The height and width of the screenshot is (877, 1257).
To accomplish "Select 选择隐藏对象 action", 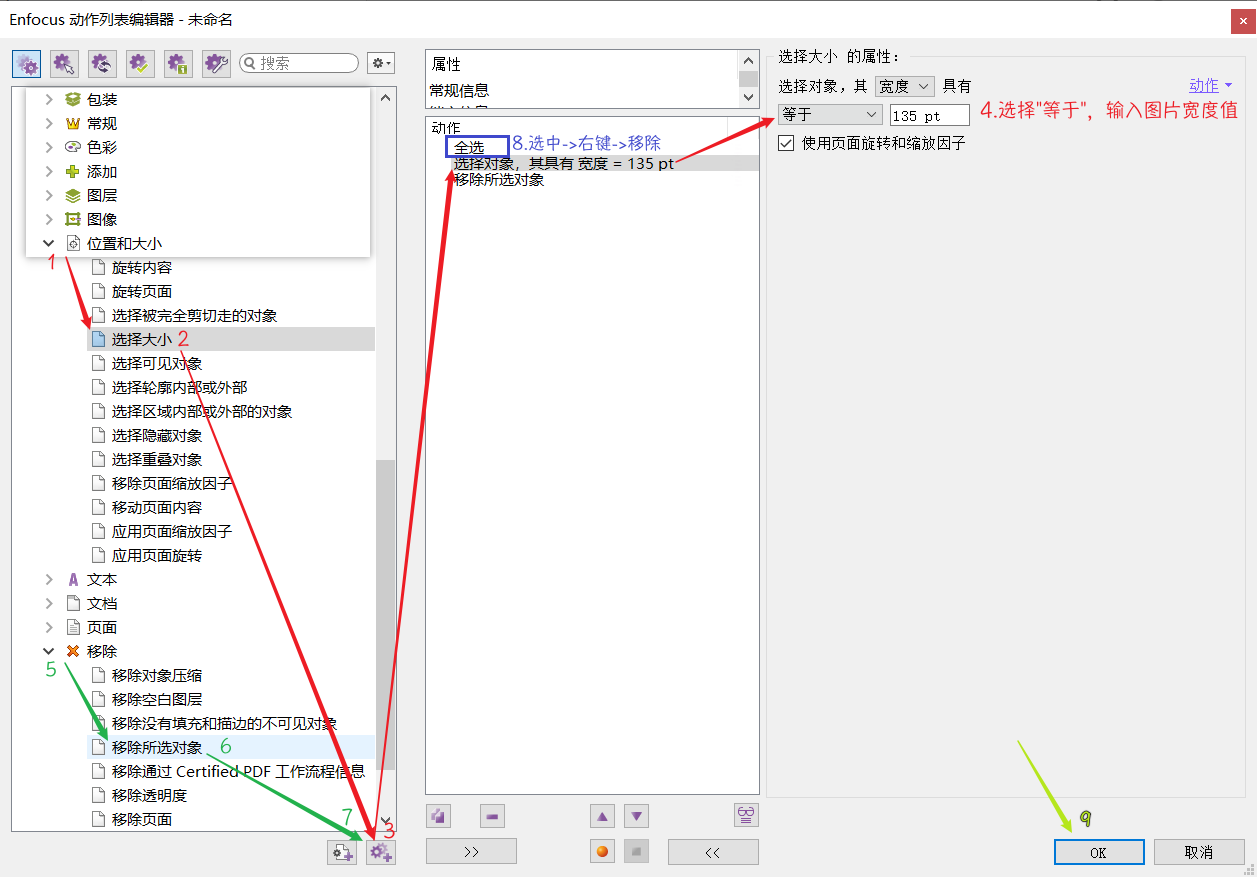I will point(157,435).
